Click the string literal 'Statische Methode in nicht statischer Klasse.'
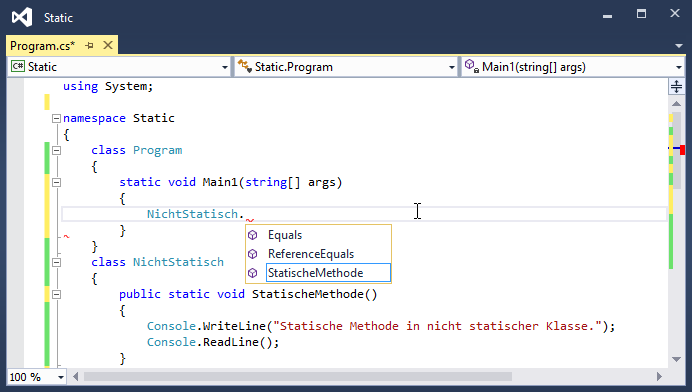Screen dimensions: 692x392 tap(437, 326)
